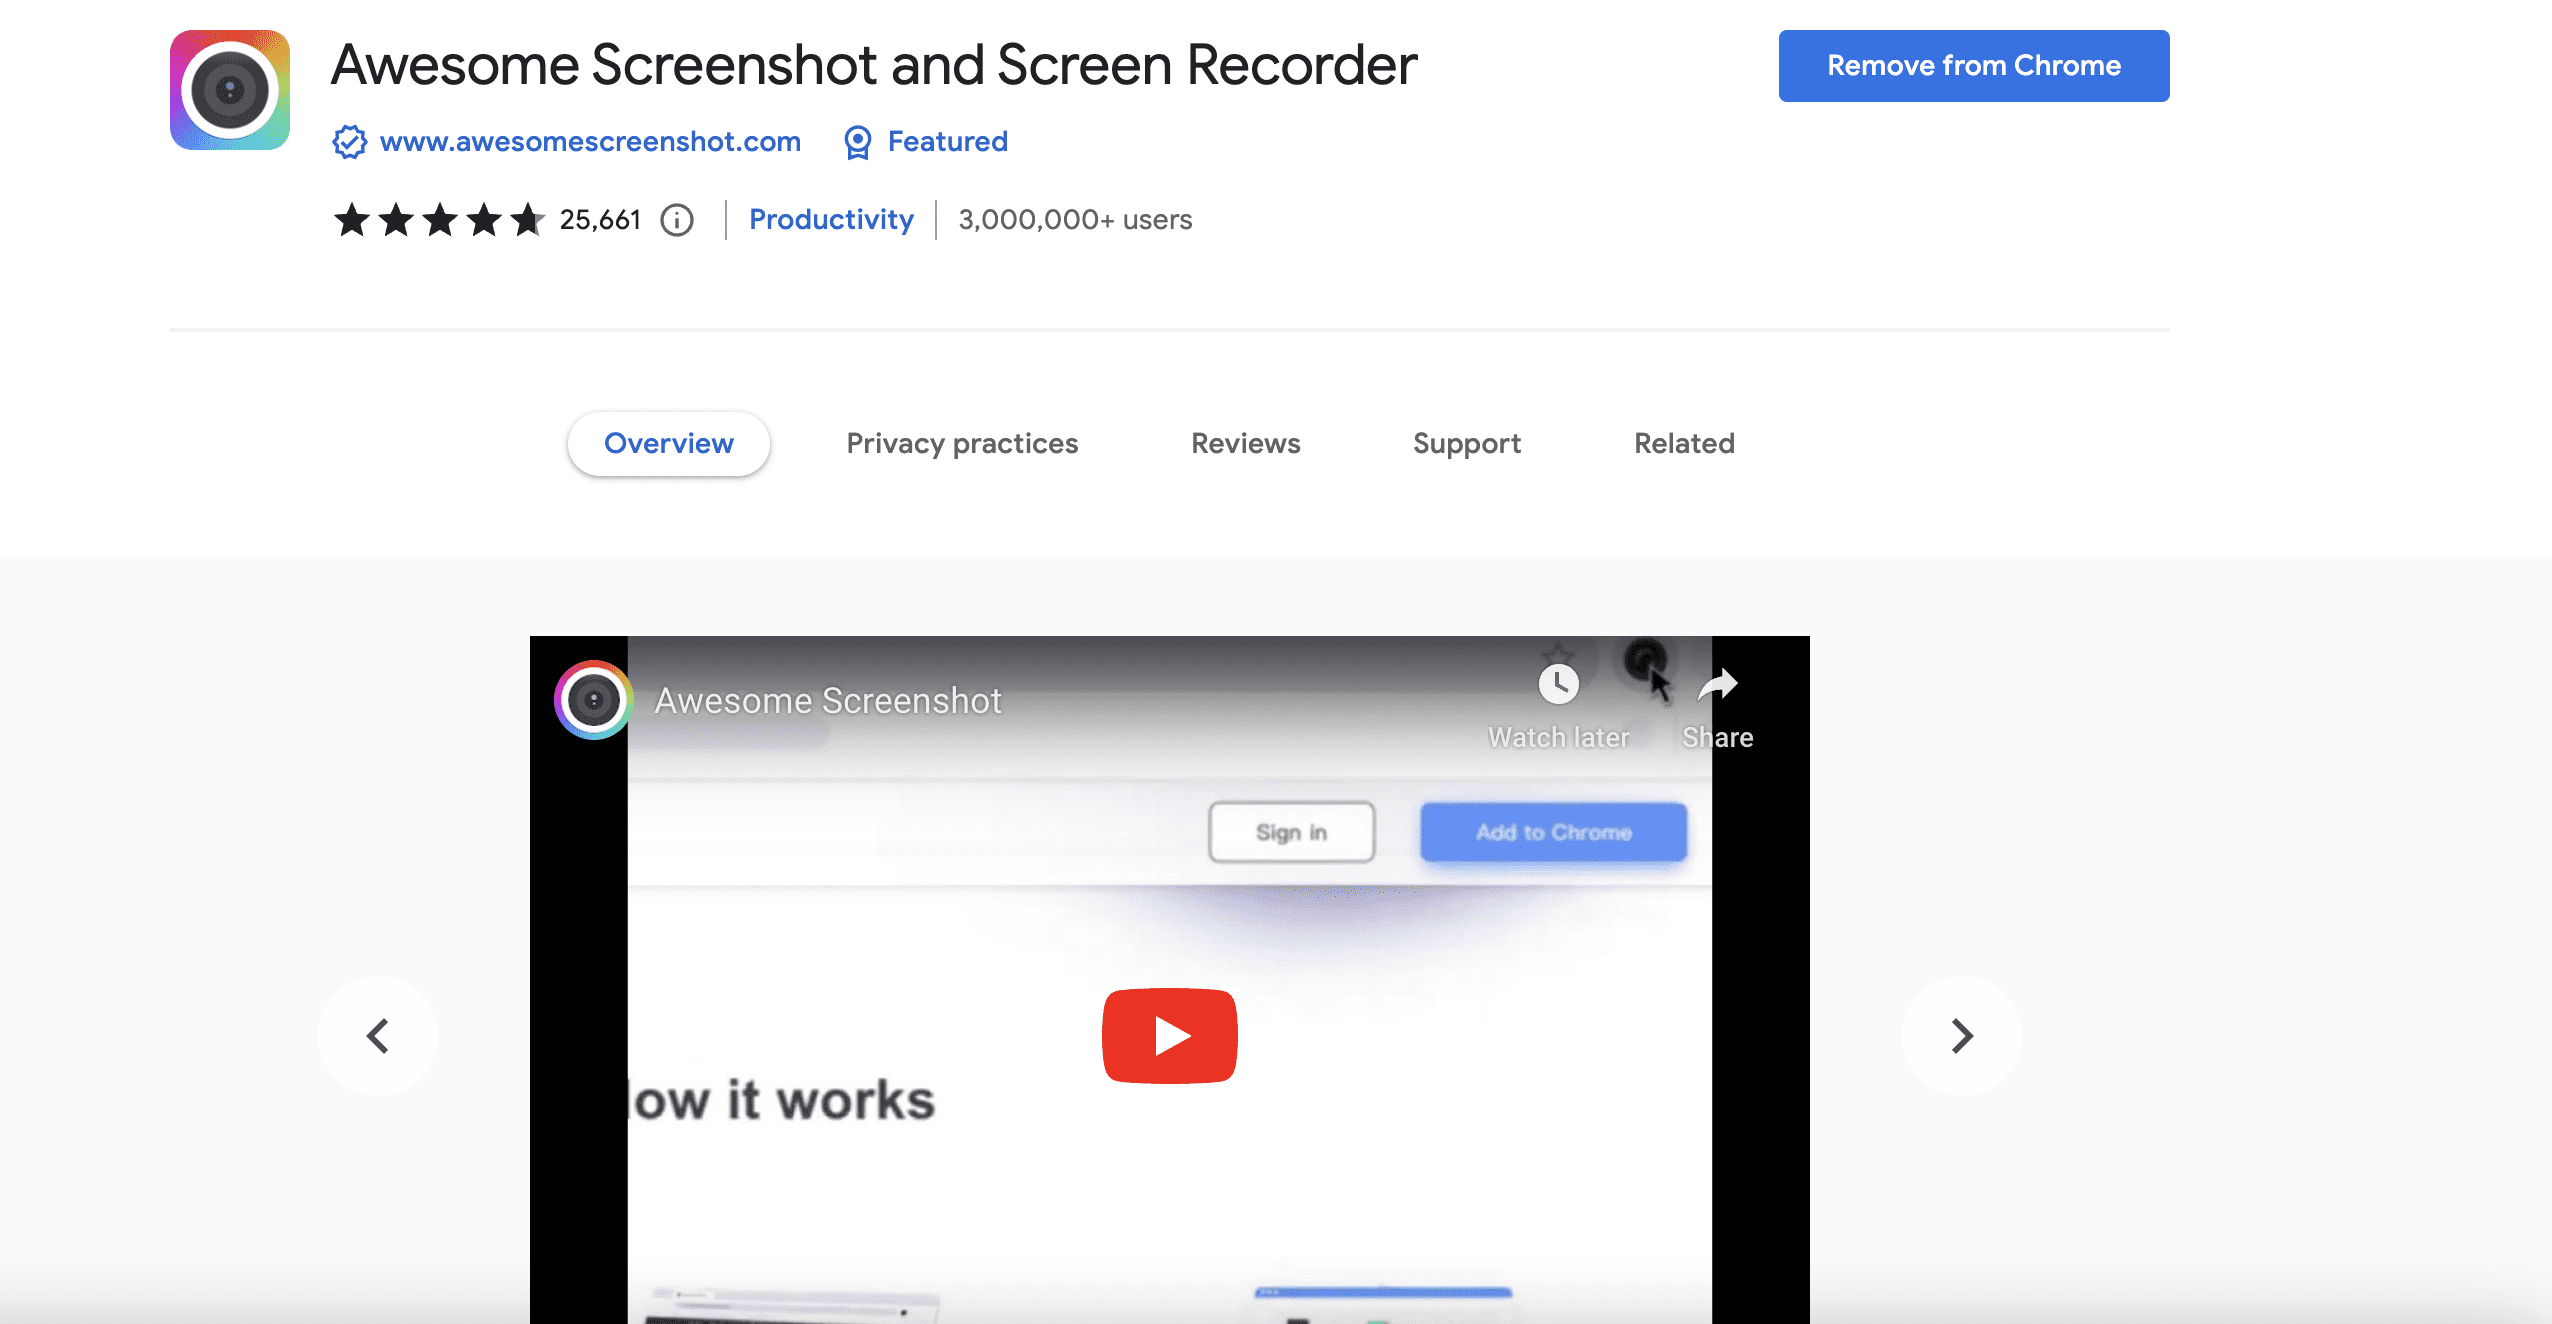The image size is (2552, 1324).
Task: Switch to the Privacy practices tab
Action: pyautogui.click(x=962, y=442)
